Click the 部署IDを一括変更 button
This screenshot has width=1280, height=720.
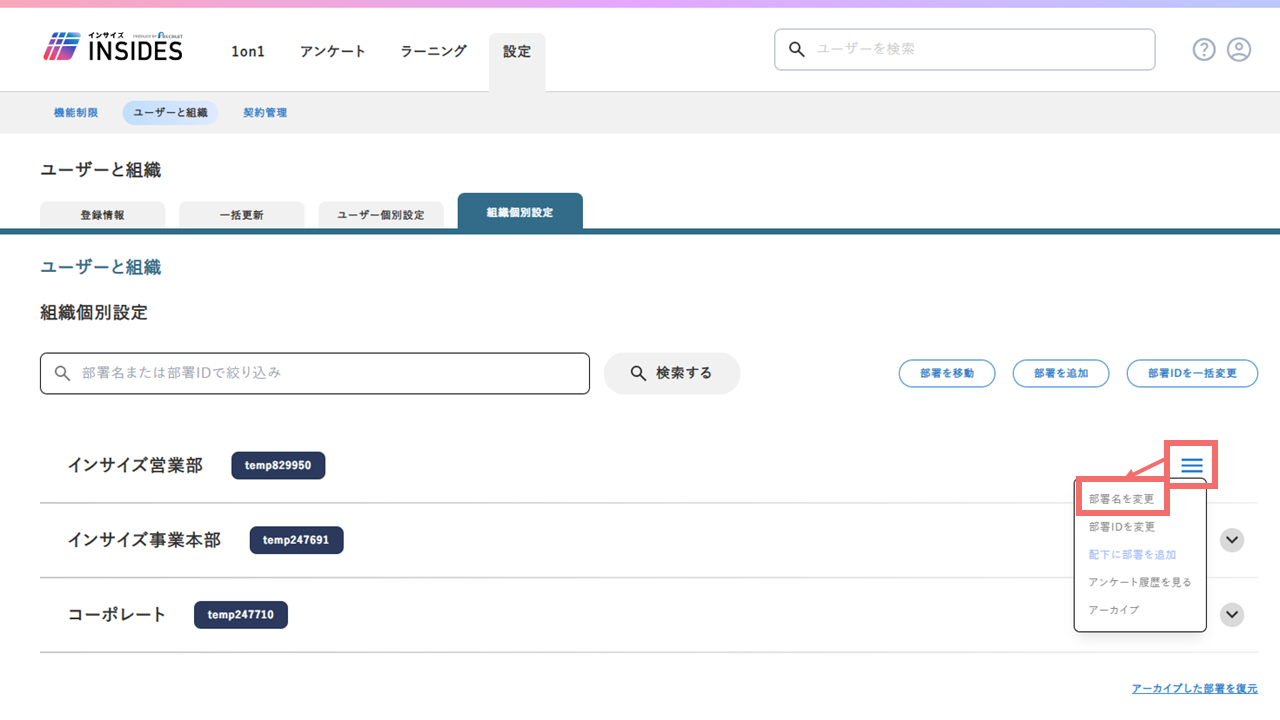[1192, 373]
